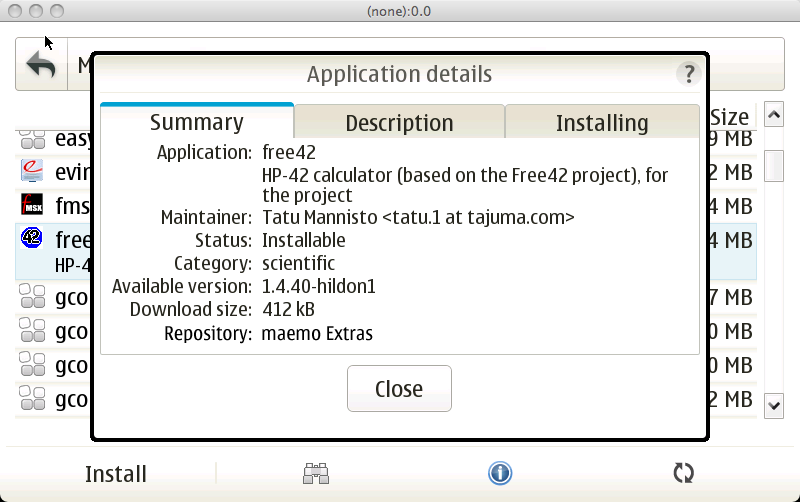Click icon of the last gco package (2 MB)
800x502 pixels.
click(x=32, y=398)
